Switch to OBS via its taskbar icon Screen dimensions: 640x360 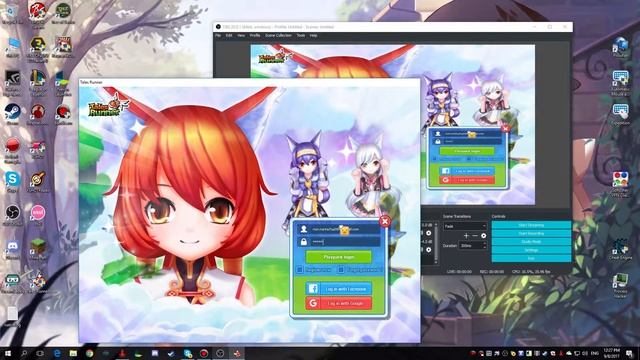[220, 353]
